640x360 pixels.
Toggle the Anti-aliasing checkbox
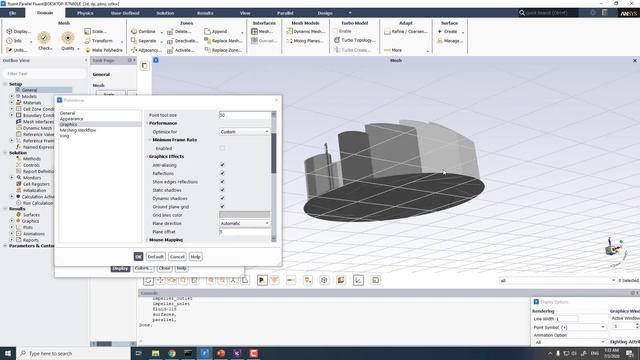pos(222,165)
